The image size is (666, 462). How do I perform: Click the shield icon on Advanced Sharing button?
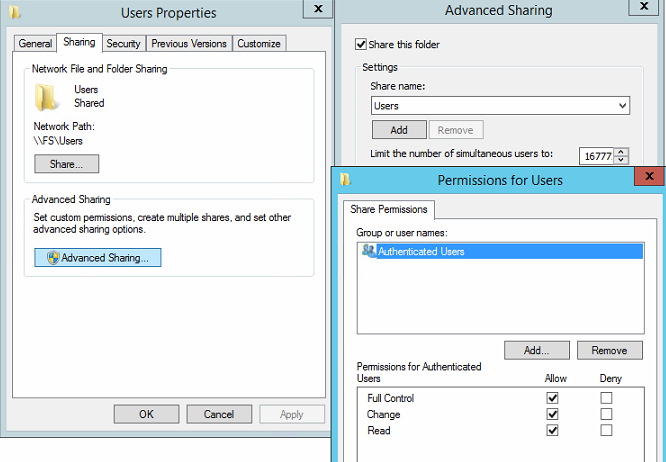tap(53, 258)
